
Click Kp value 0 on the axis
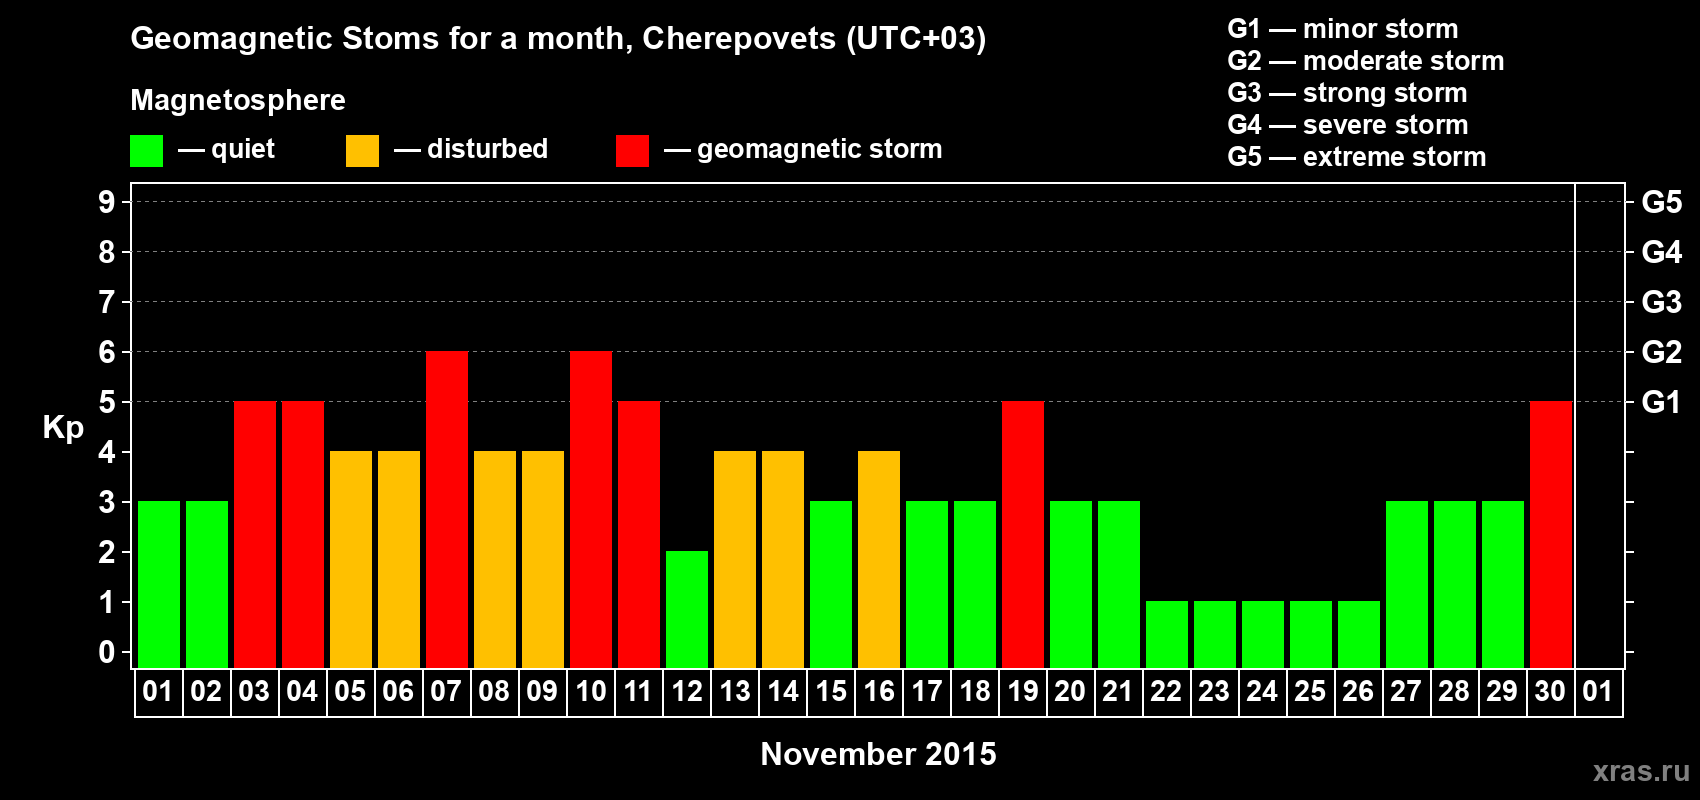[x=107, y=652]
